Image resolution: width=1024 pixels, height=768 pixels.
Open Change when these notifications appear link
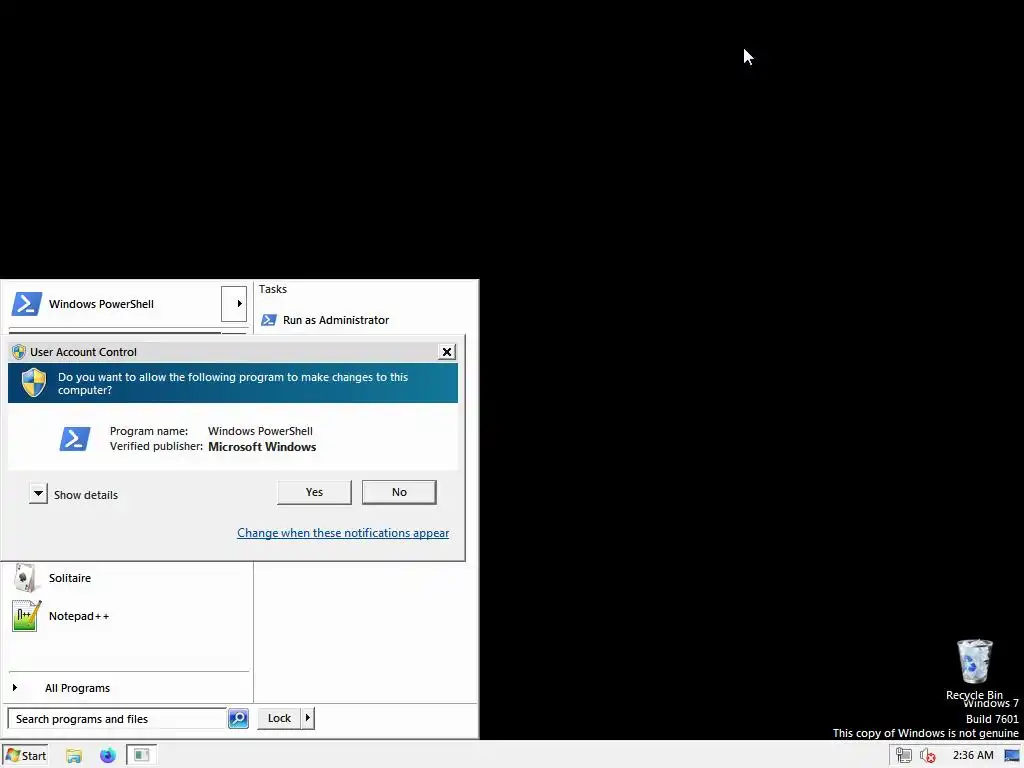(x=343, y=533)
